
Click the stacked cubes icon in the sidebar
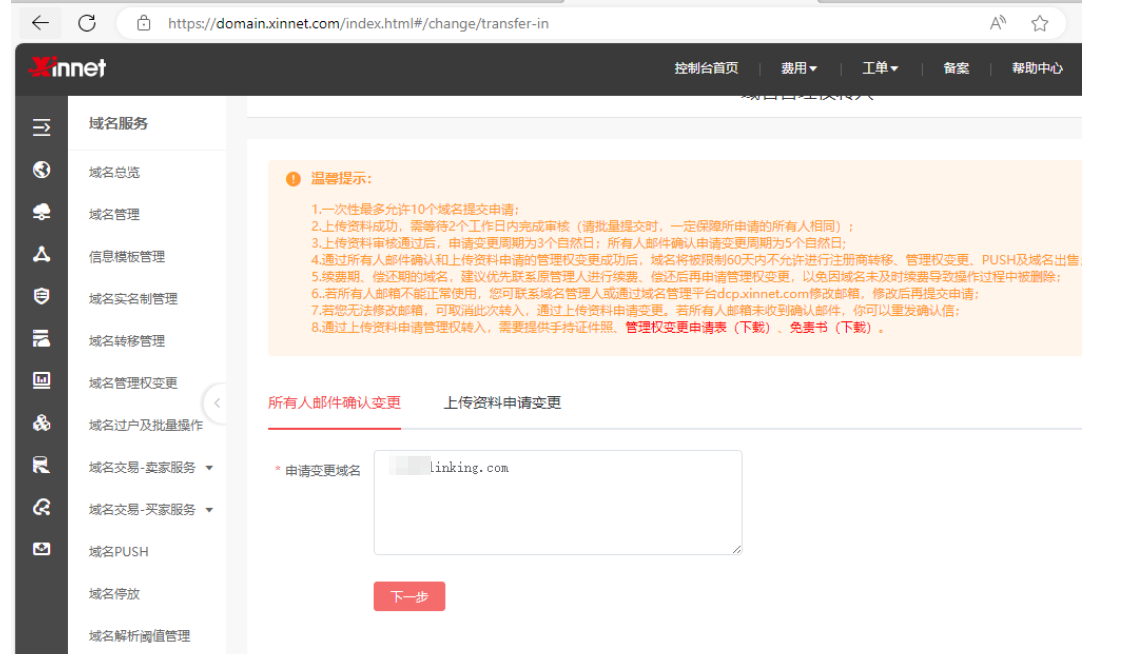41,424
